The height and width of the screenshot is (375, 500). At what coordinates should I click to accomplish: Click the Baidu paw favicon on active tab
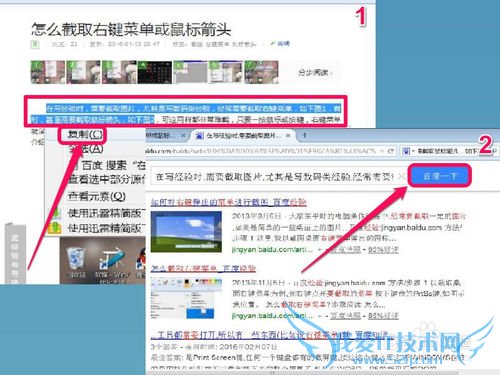pos(200,135)
